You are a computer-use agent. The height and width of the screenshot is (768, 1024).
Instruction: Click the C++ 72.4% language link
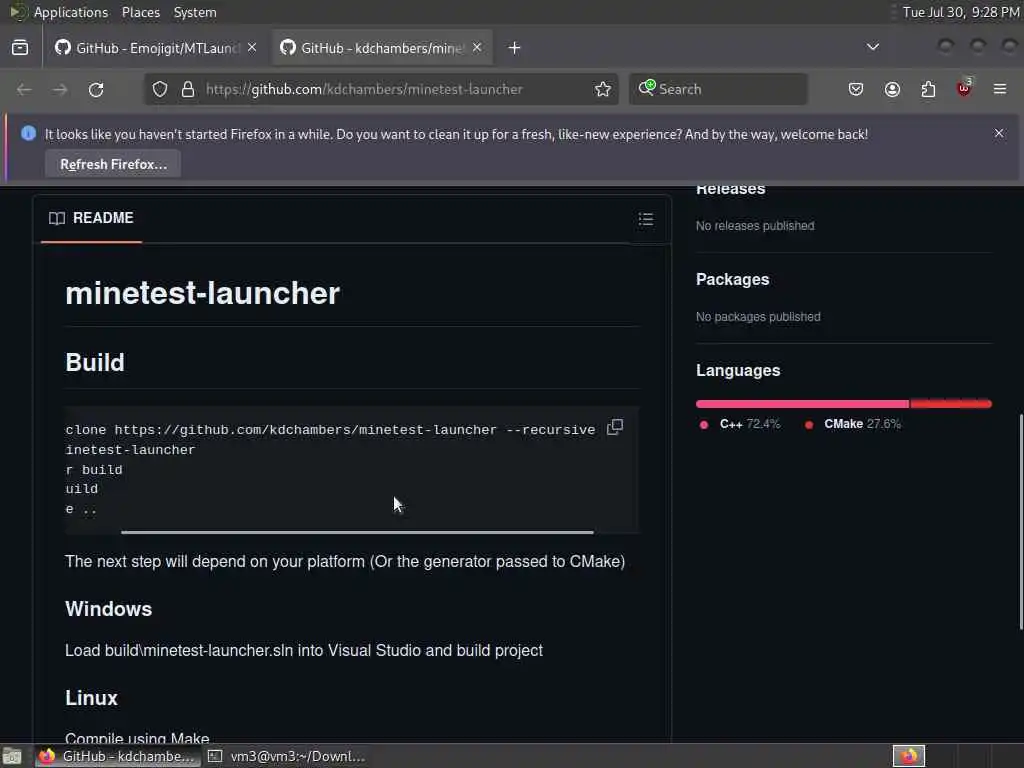pyautogui.click(x=741, y=424)
